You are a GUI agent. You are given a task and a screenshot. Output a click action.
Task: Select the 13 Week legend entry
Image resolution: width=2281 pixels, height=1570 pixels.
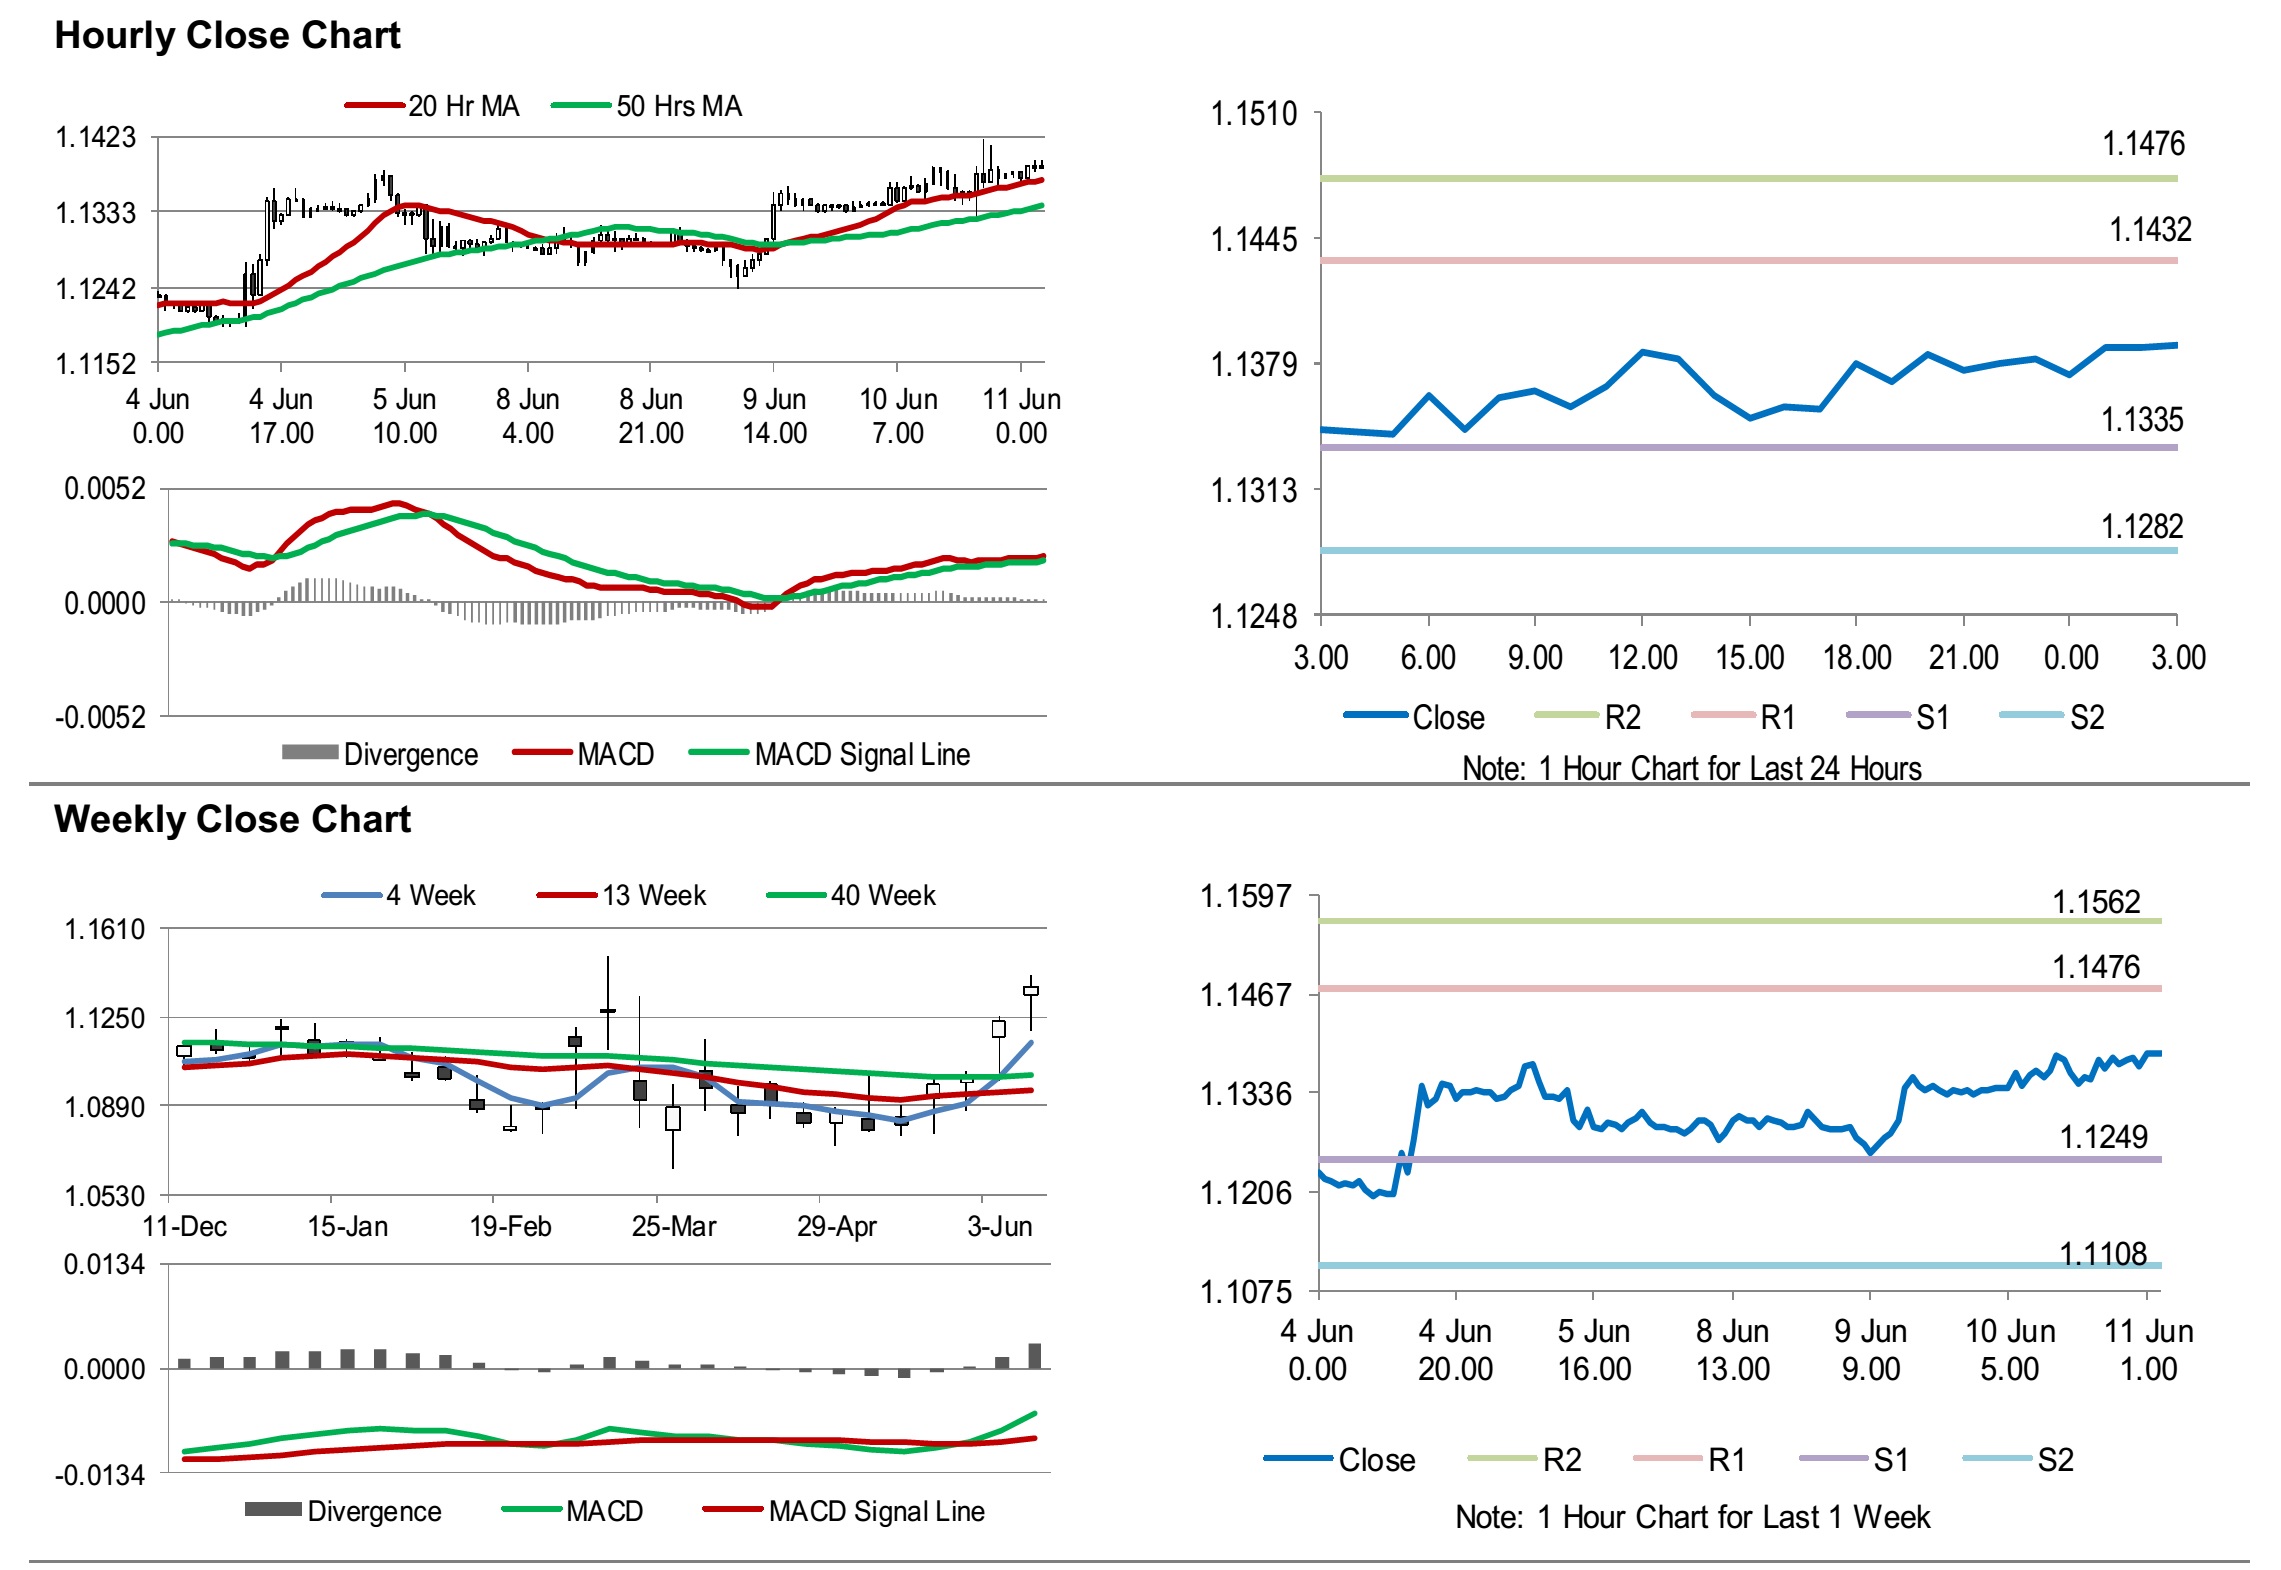click(x=653, y=895)
